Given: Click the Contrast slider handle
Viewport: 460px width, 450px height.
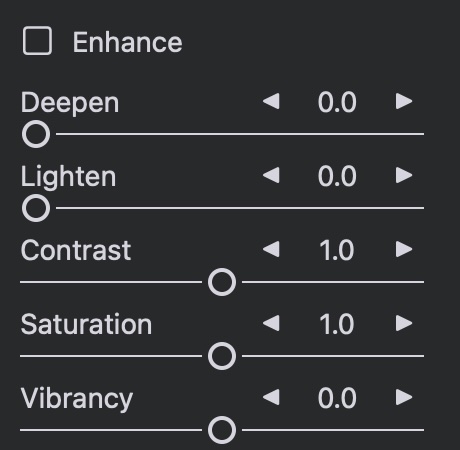Looking at the screenshot, I should point(222,282).
